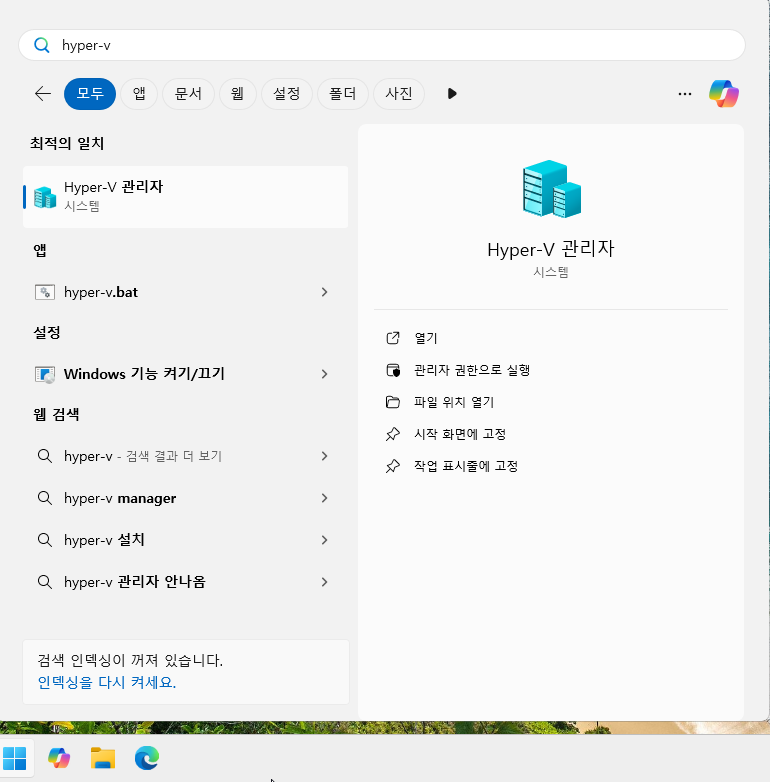
Task: Open web result hyper-v 검색 결과 더 보기
Action: pyautogui.click(x=186, y=456)
